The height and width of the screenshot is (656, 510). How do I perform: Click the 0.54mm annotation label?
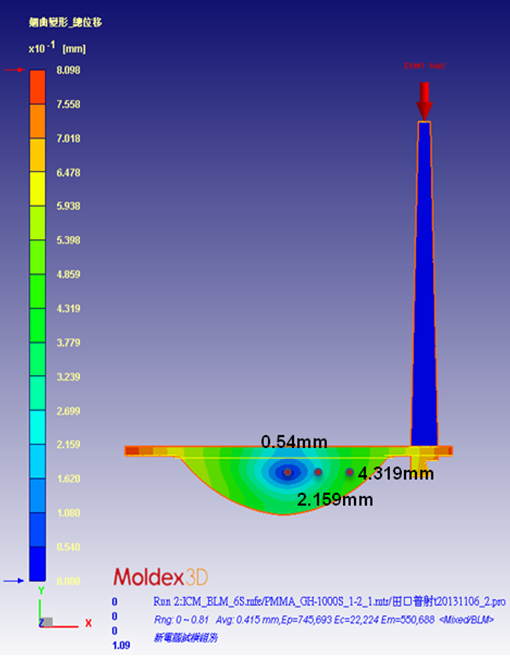click(294, 441)
